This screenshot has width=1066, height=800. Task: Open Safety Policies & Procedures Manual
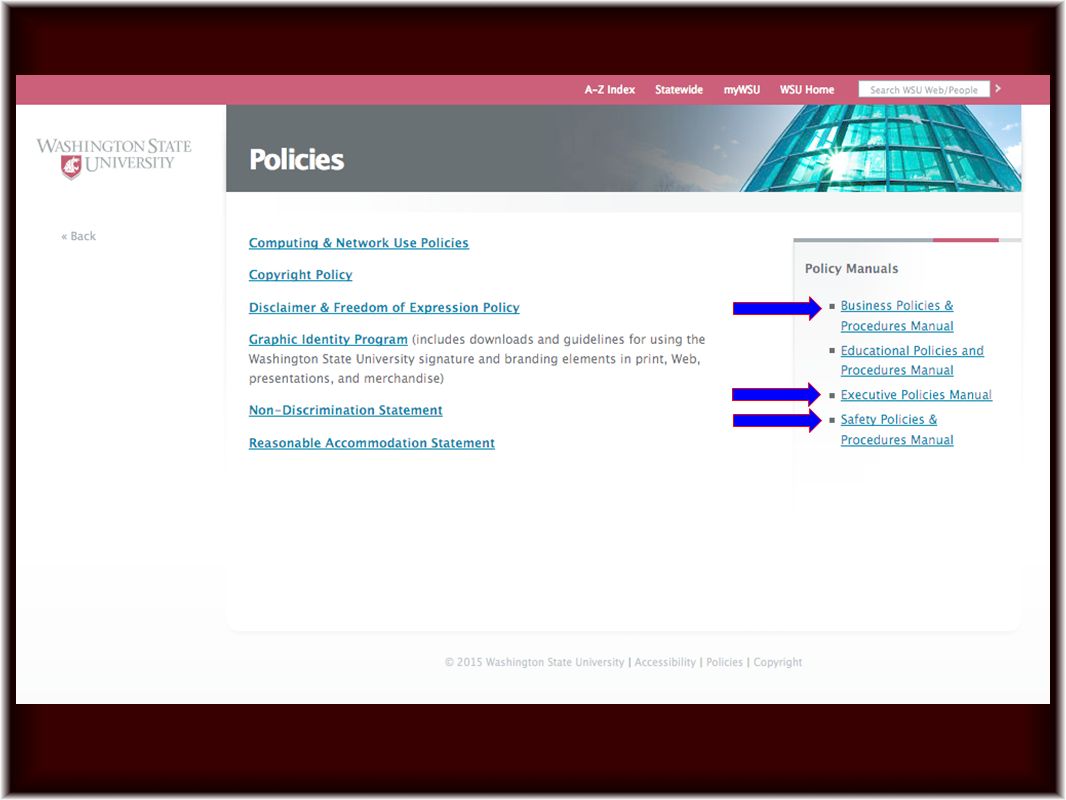point(897,430)
